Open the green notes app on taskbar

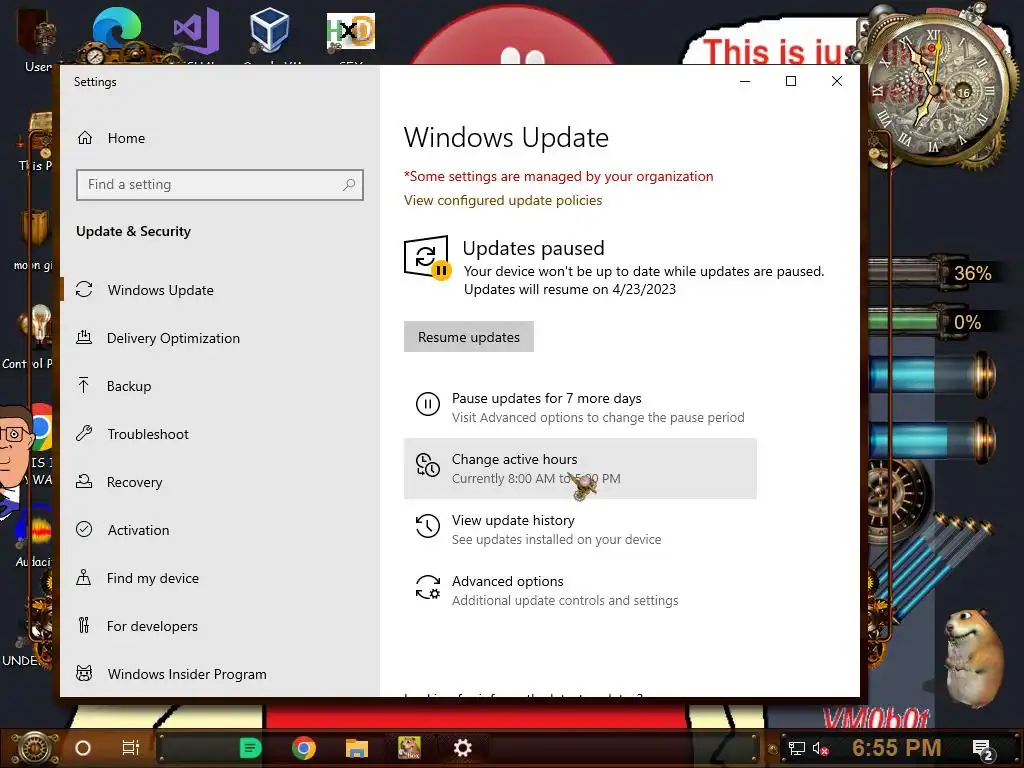click(x=250, y=748)
